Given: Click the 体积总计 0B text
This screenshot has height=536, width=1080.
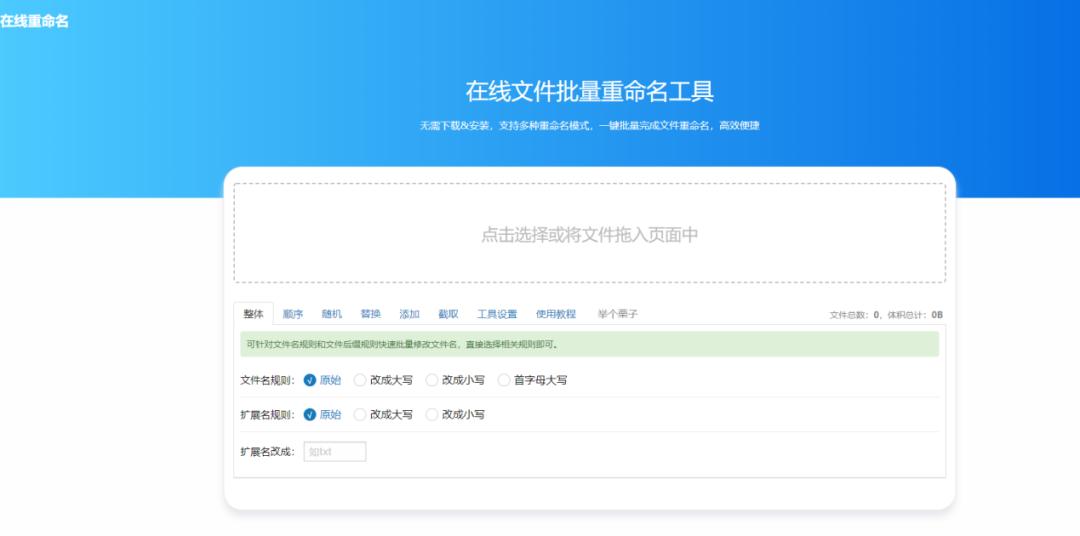Looking at the screenshot, I should tap(914, 315).
